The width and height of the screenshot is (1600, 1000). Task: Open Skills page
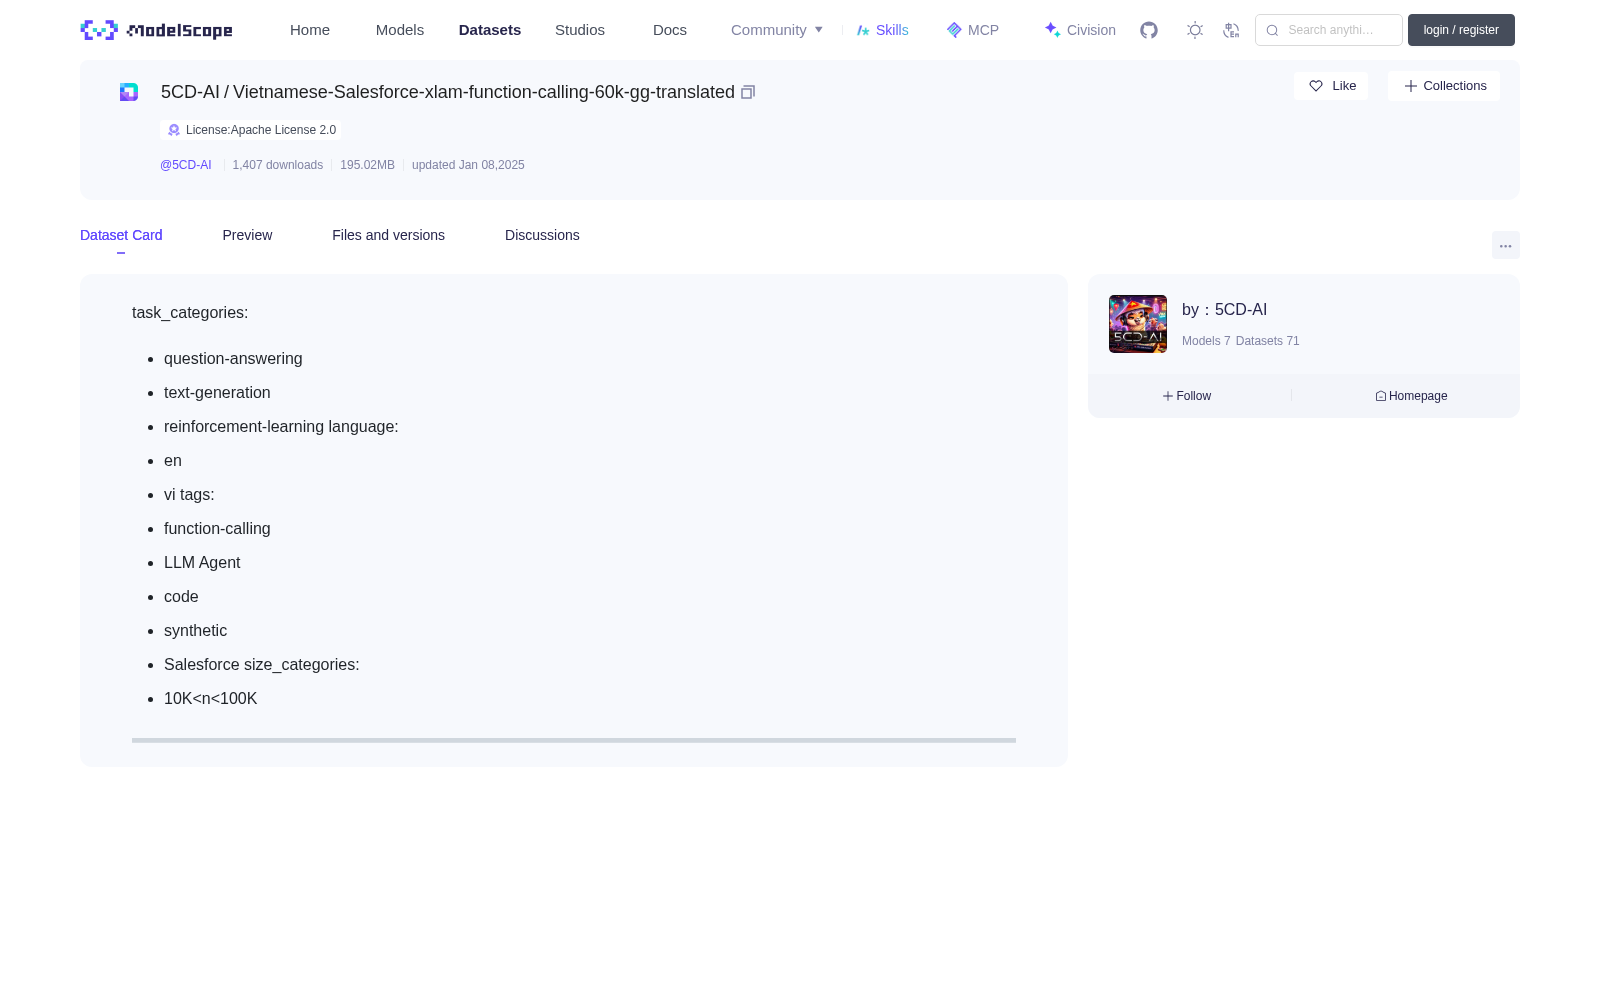[x=882, y=30]
